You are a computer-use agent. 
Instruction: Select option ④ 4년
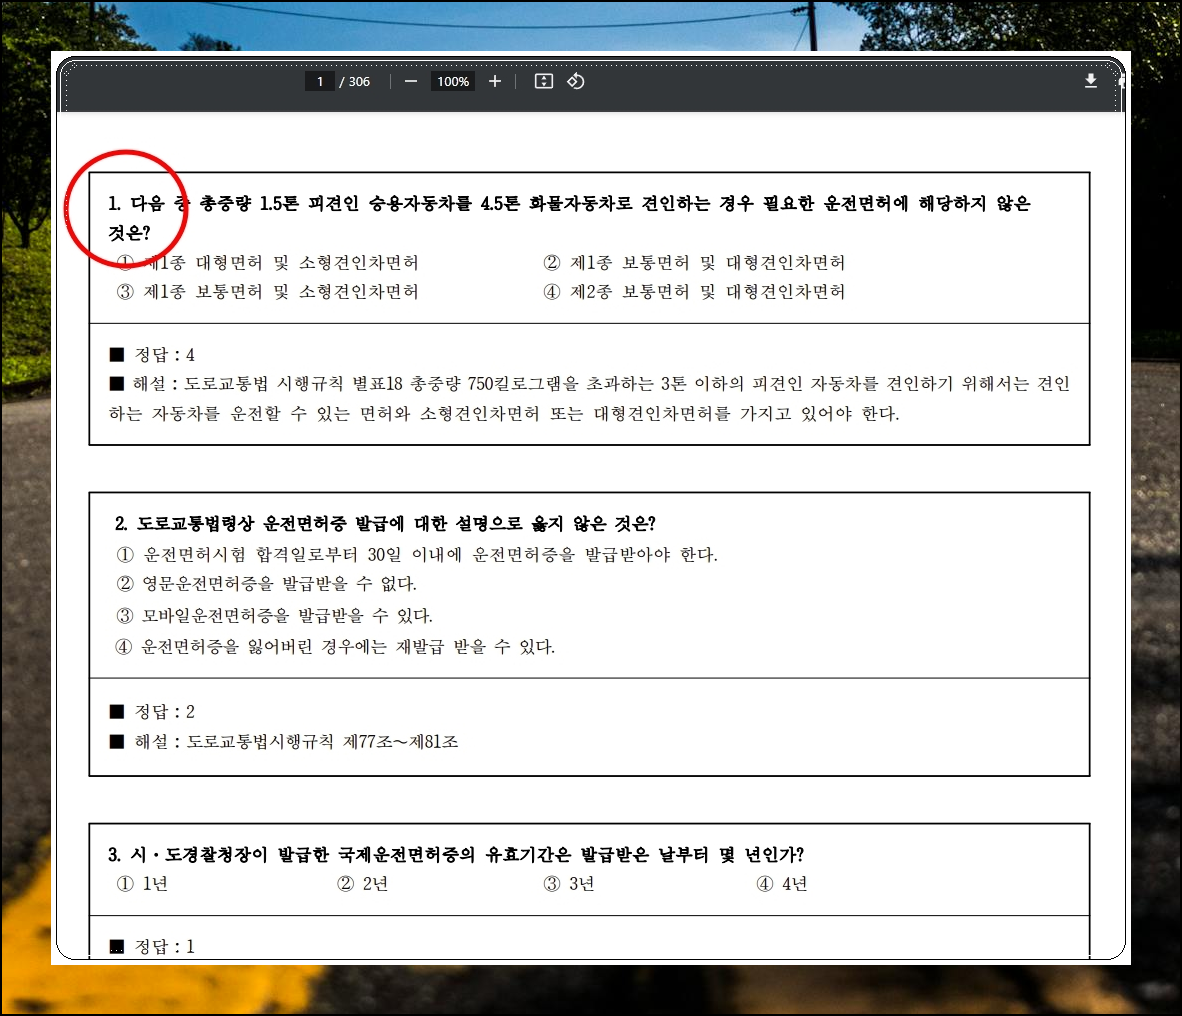pos(782,884)
